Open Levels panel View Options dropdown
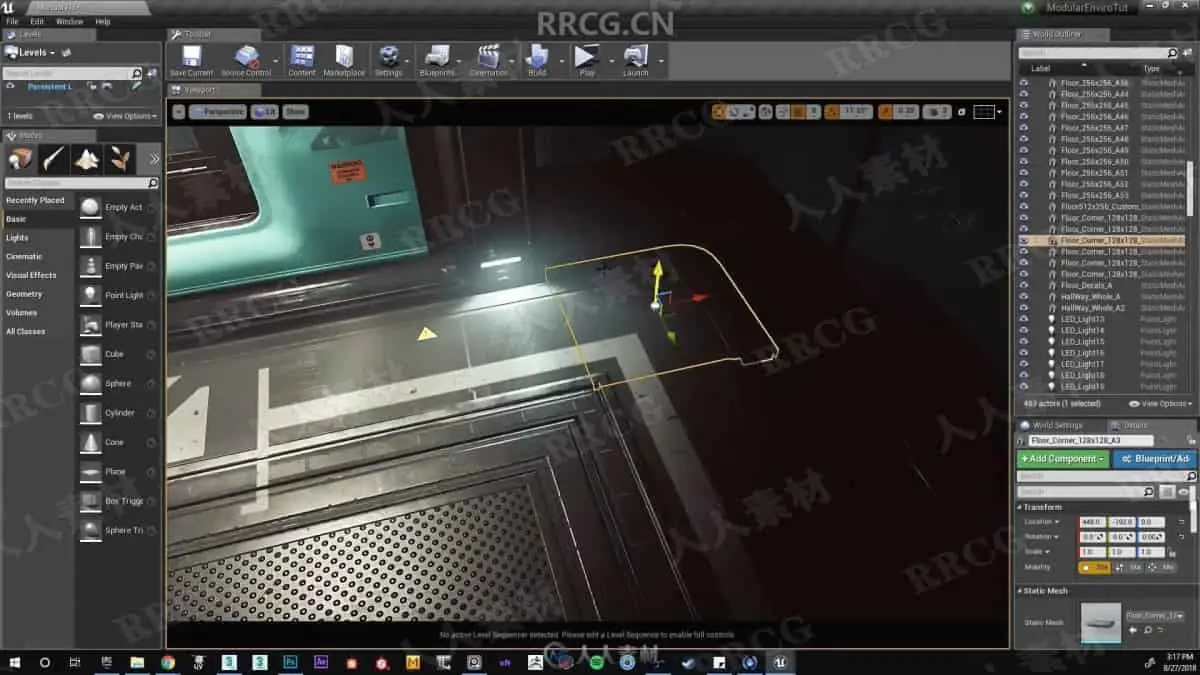This screenshot has height=675, width=1200. (x=126, y=116)
